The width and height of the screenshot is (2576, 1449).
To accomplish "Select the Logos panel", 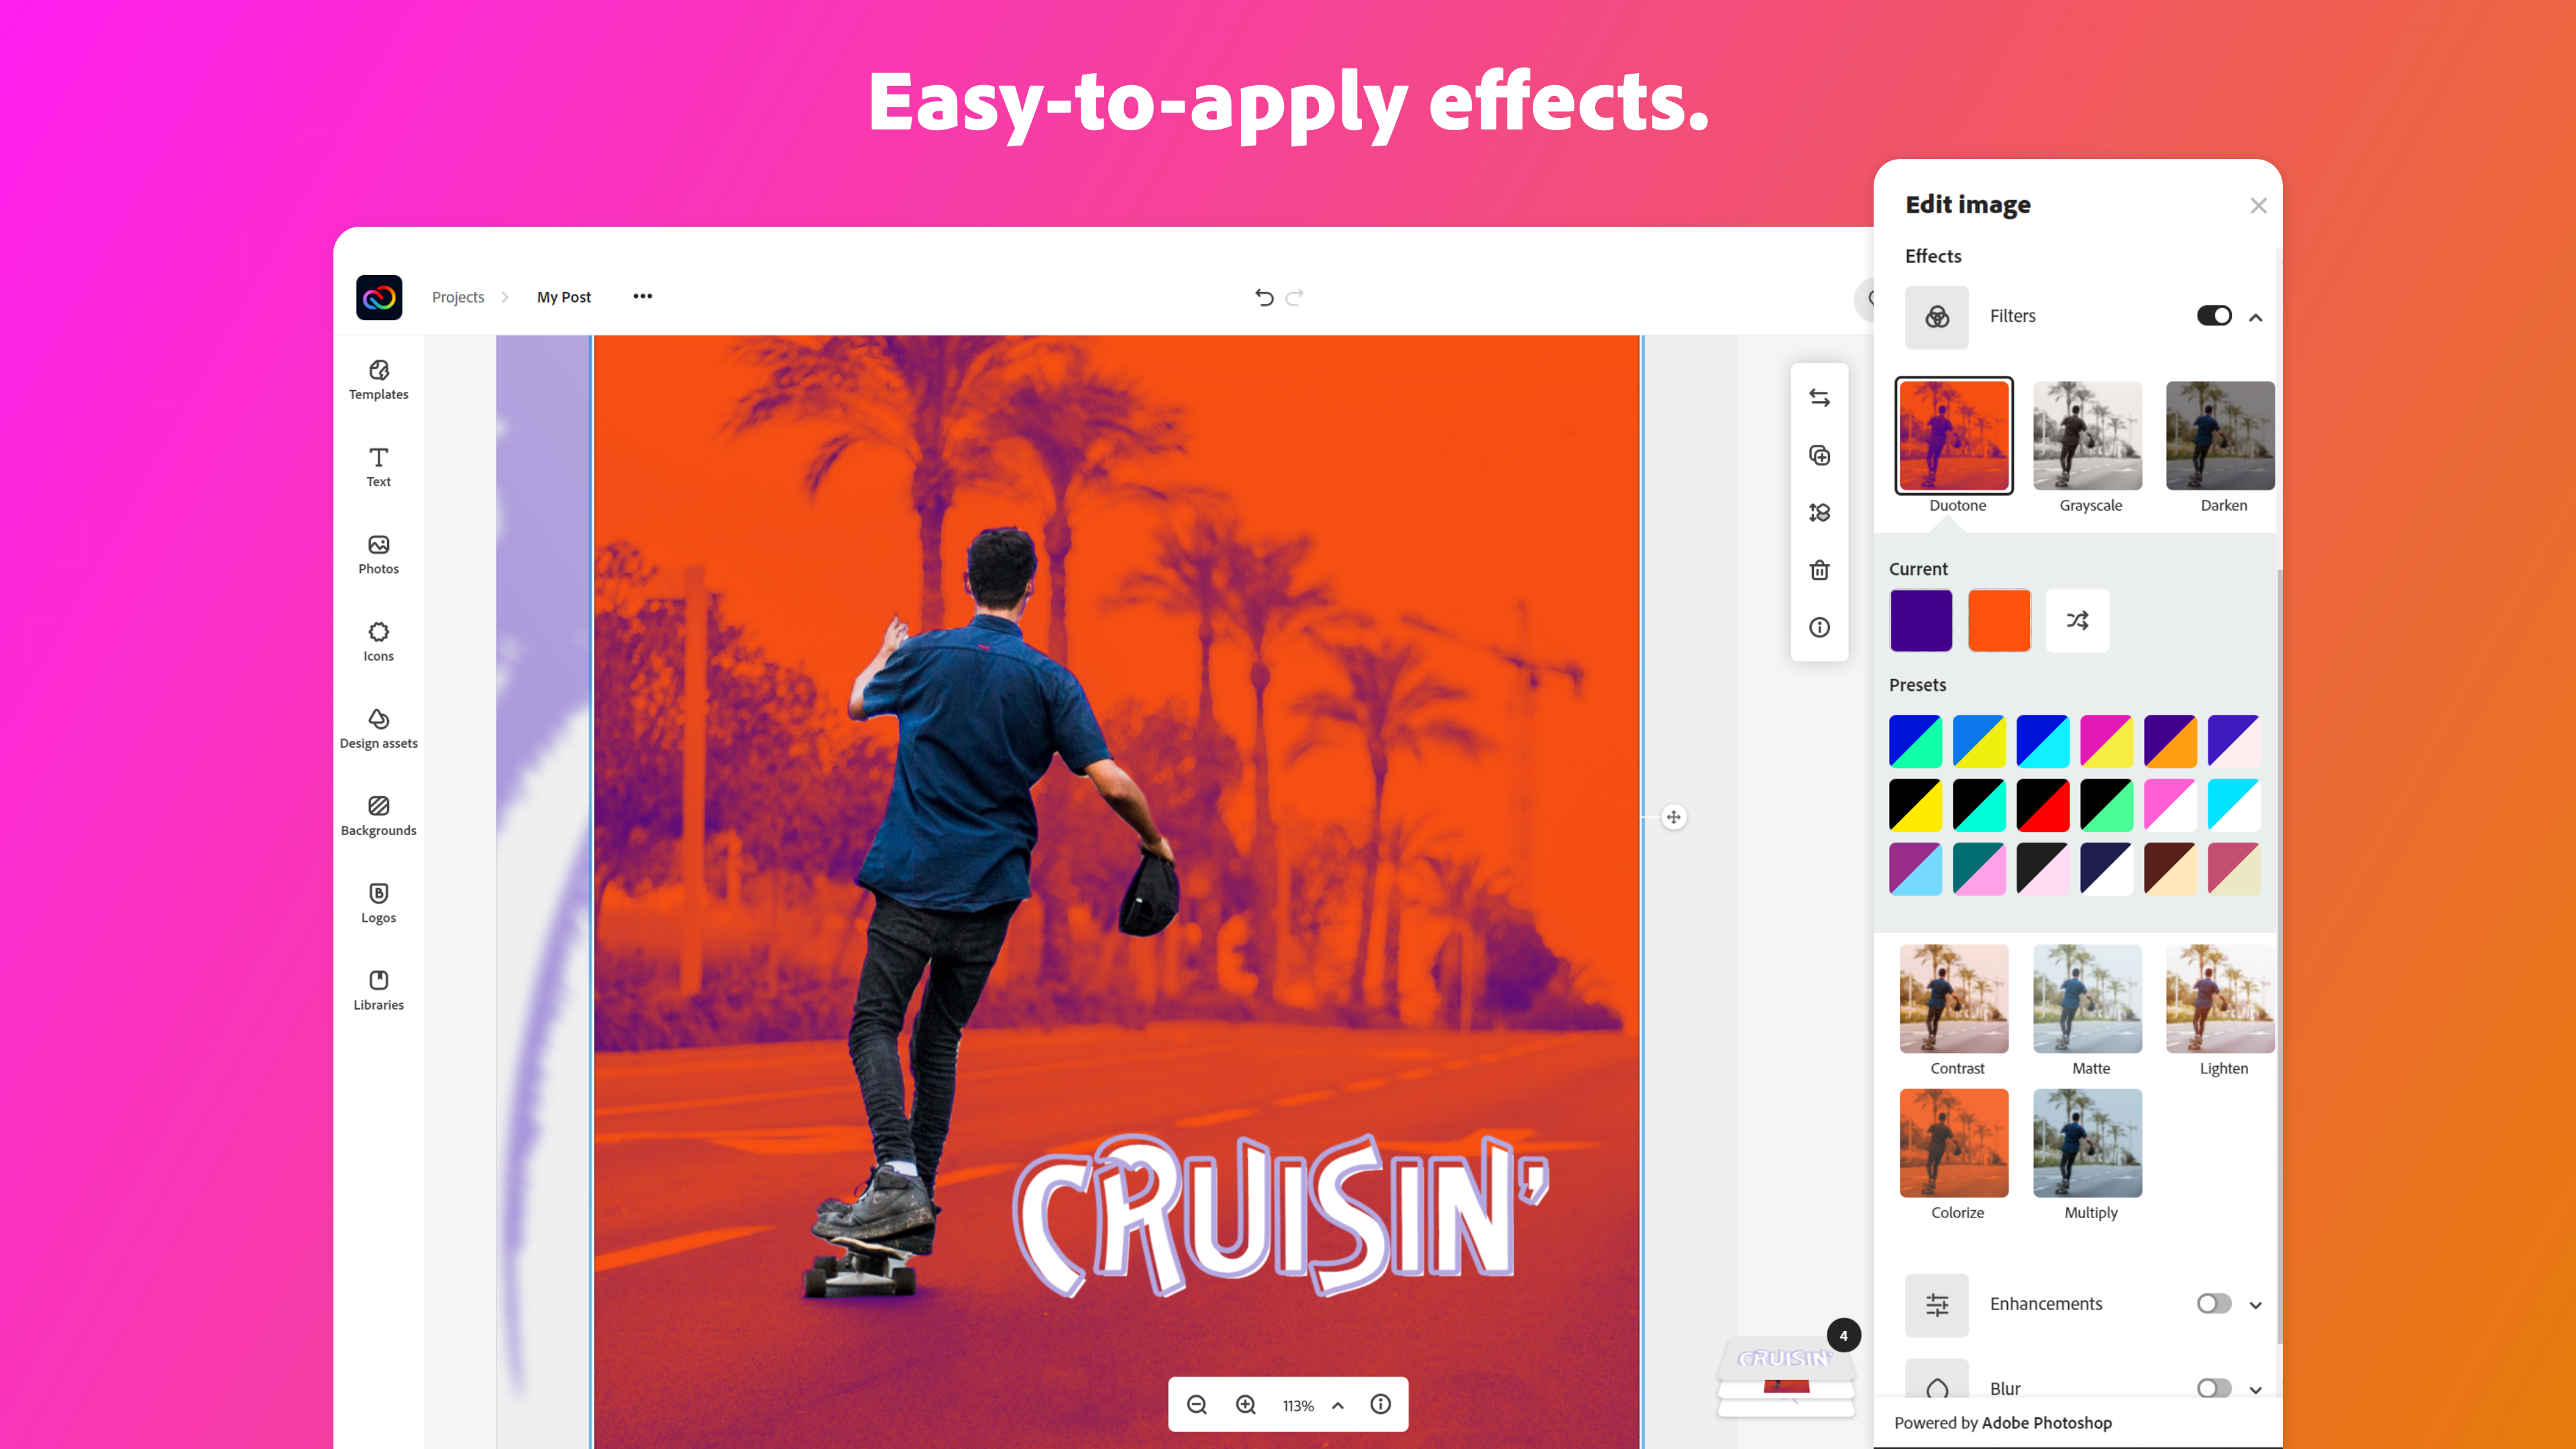I will pyautogui.click(x=378, y=900).
